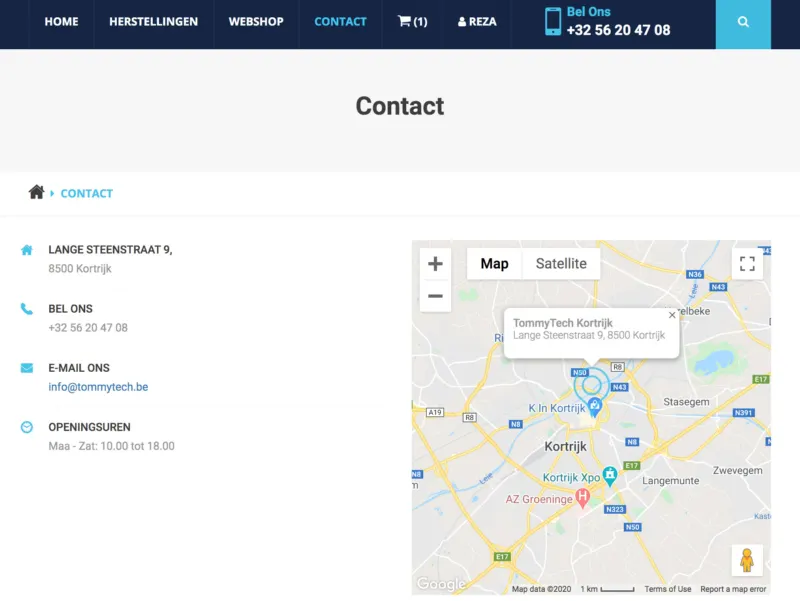This screenshot has height=601, width=800.
Task: Click the 8500 Kortrijk address line
Action: (x=80, y=268)
